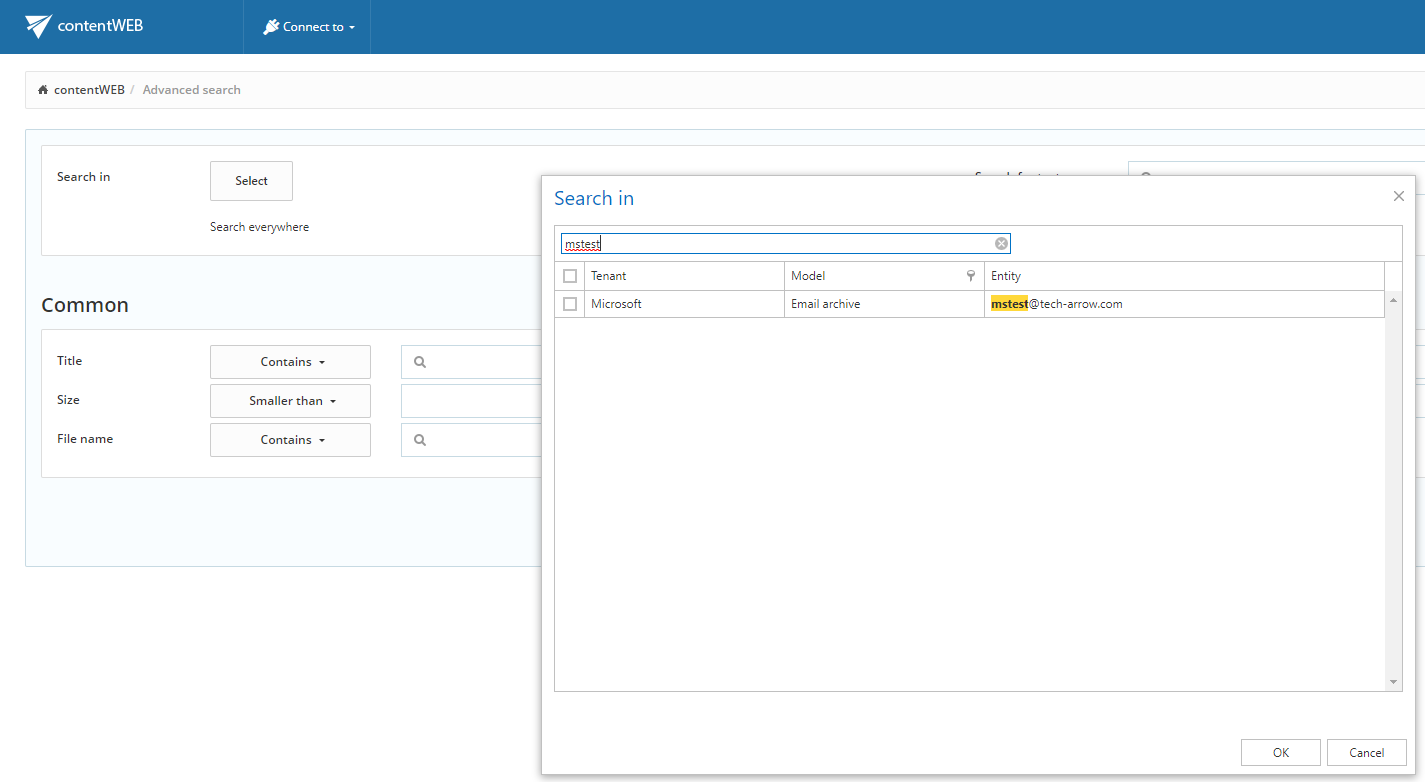
Task: Check the Microsoft tenant row checkbox
Action: [x=570, y=304]
